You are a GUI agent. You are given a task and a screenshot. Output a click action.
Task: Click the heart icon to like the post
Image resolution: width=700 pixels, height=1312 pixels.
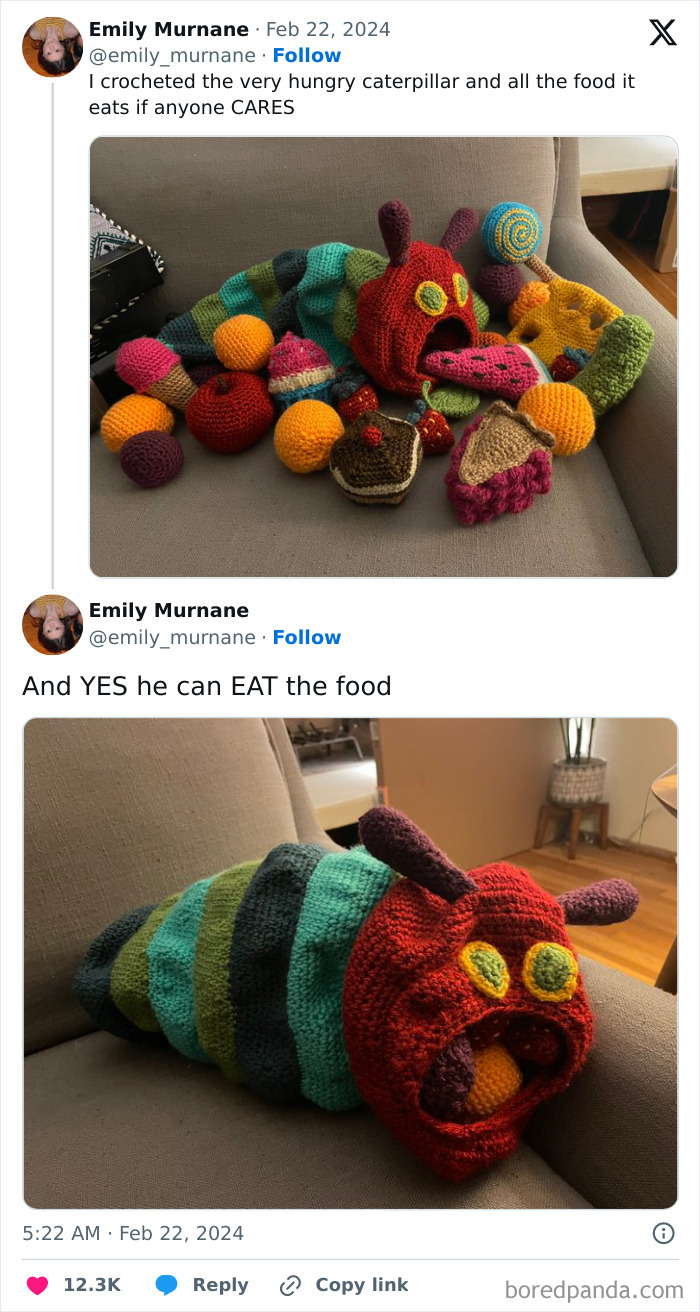38,1285
